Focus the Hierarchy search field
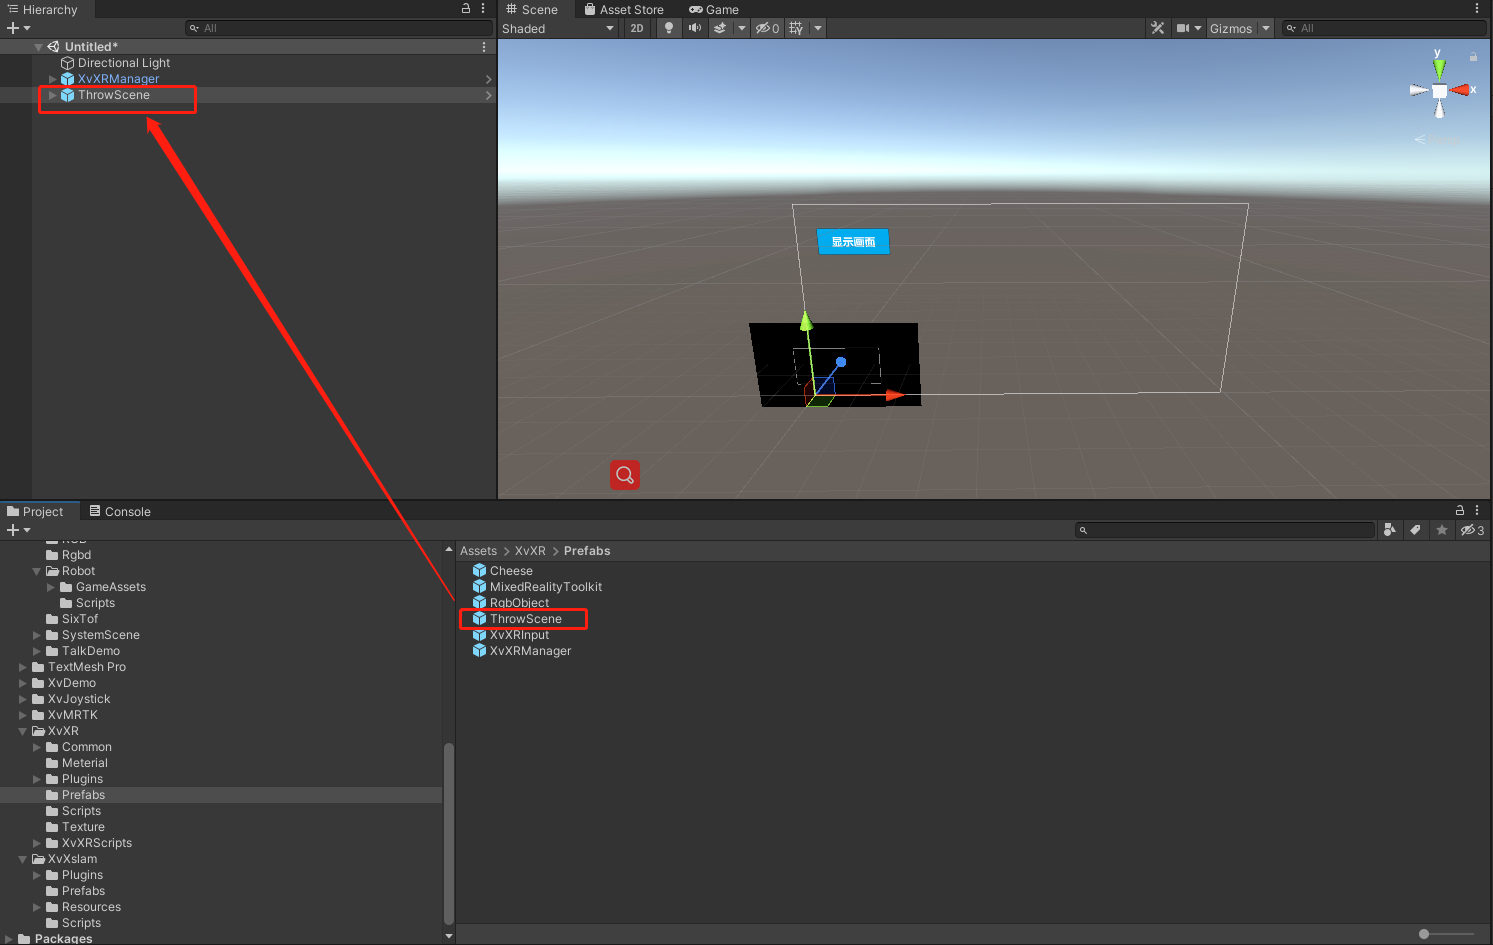 (x=339, y=28)
